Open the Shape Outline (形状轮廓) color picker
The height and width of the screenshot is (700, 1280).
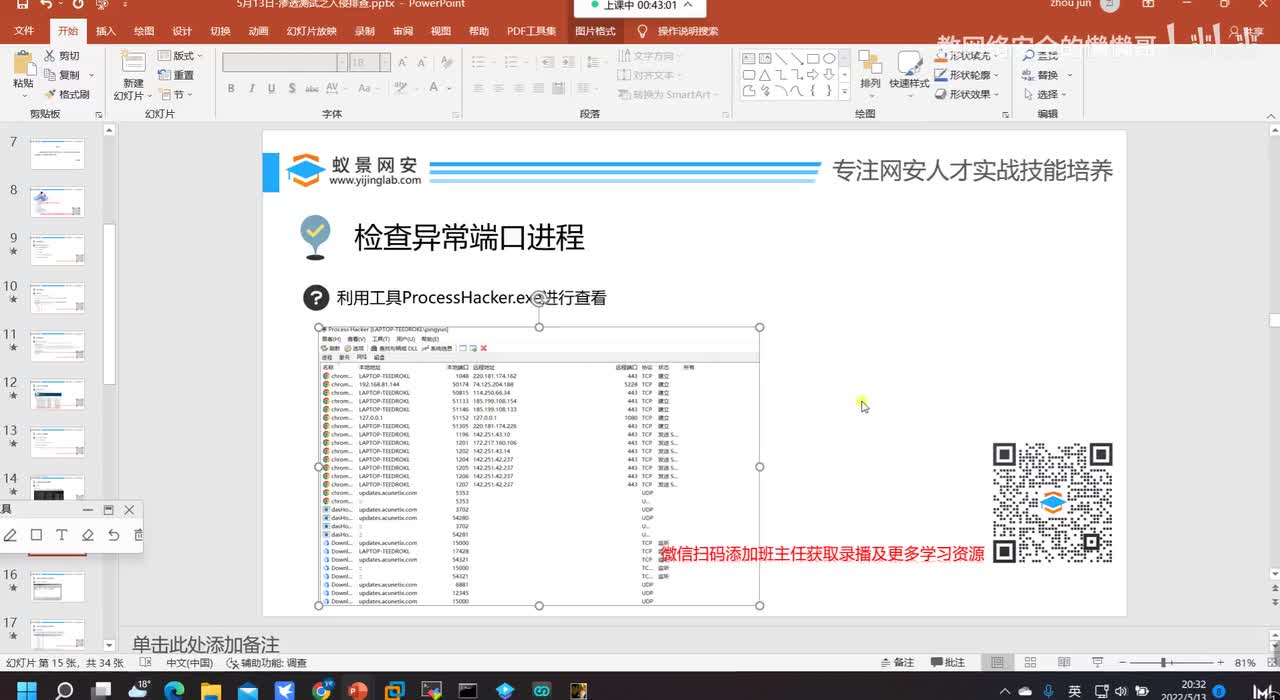[966, 75]
